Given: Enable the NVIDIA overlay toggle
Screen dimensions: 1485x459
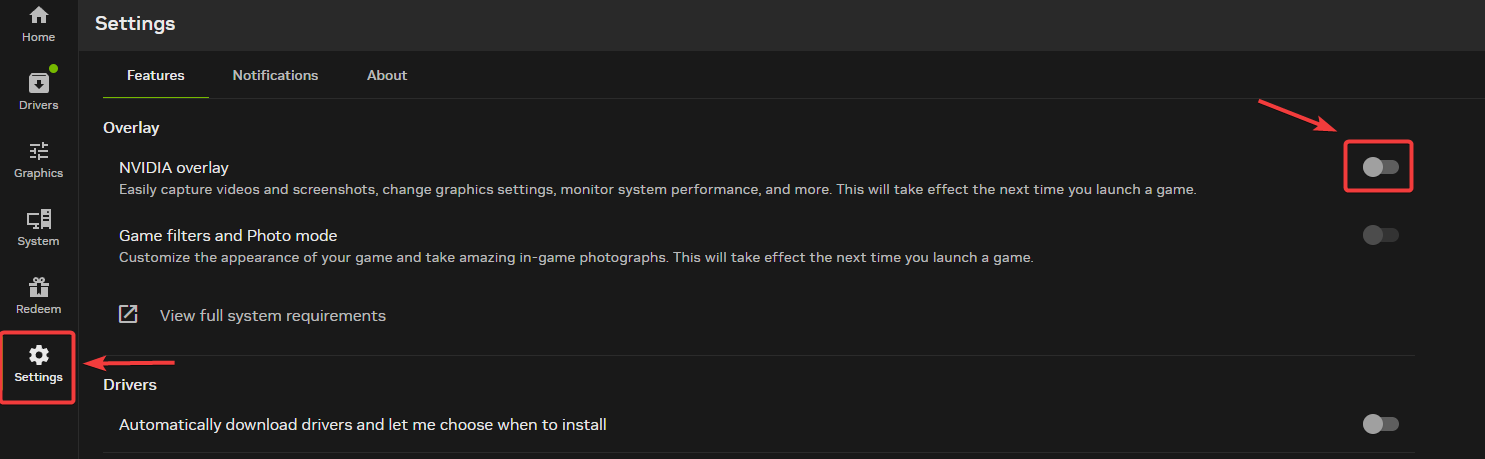Looking at the screenshot, I should pyautogui.click(x=1380, y=167).
